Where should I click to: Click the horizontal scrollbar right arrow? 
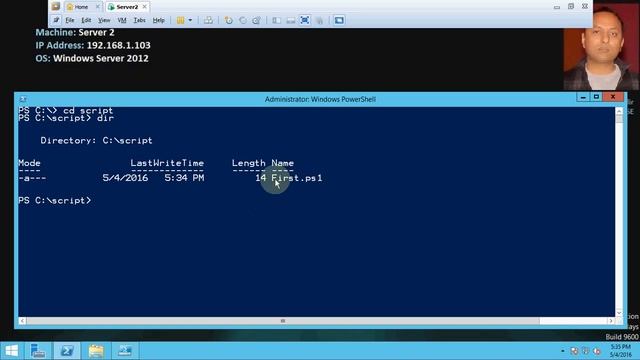[611, 321]
